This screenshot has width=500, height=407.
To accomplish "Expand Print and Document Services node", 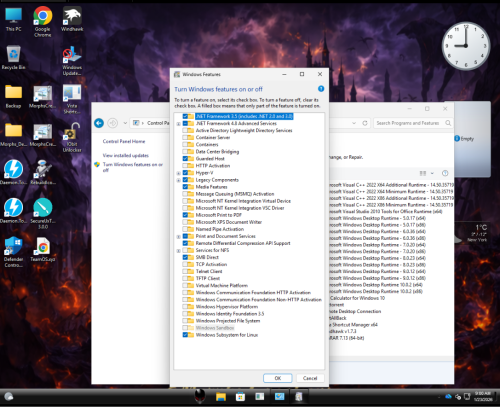I will click(x=178, y=236).
